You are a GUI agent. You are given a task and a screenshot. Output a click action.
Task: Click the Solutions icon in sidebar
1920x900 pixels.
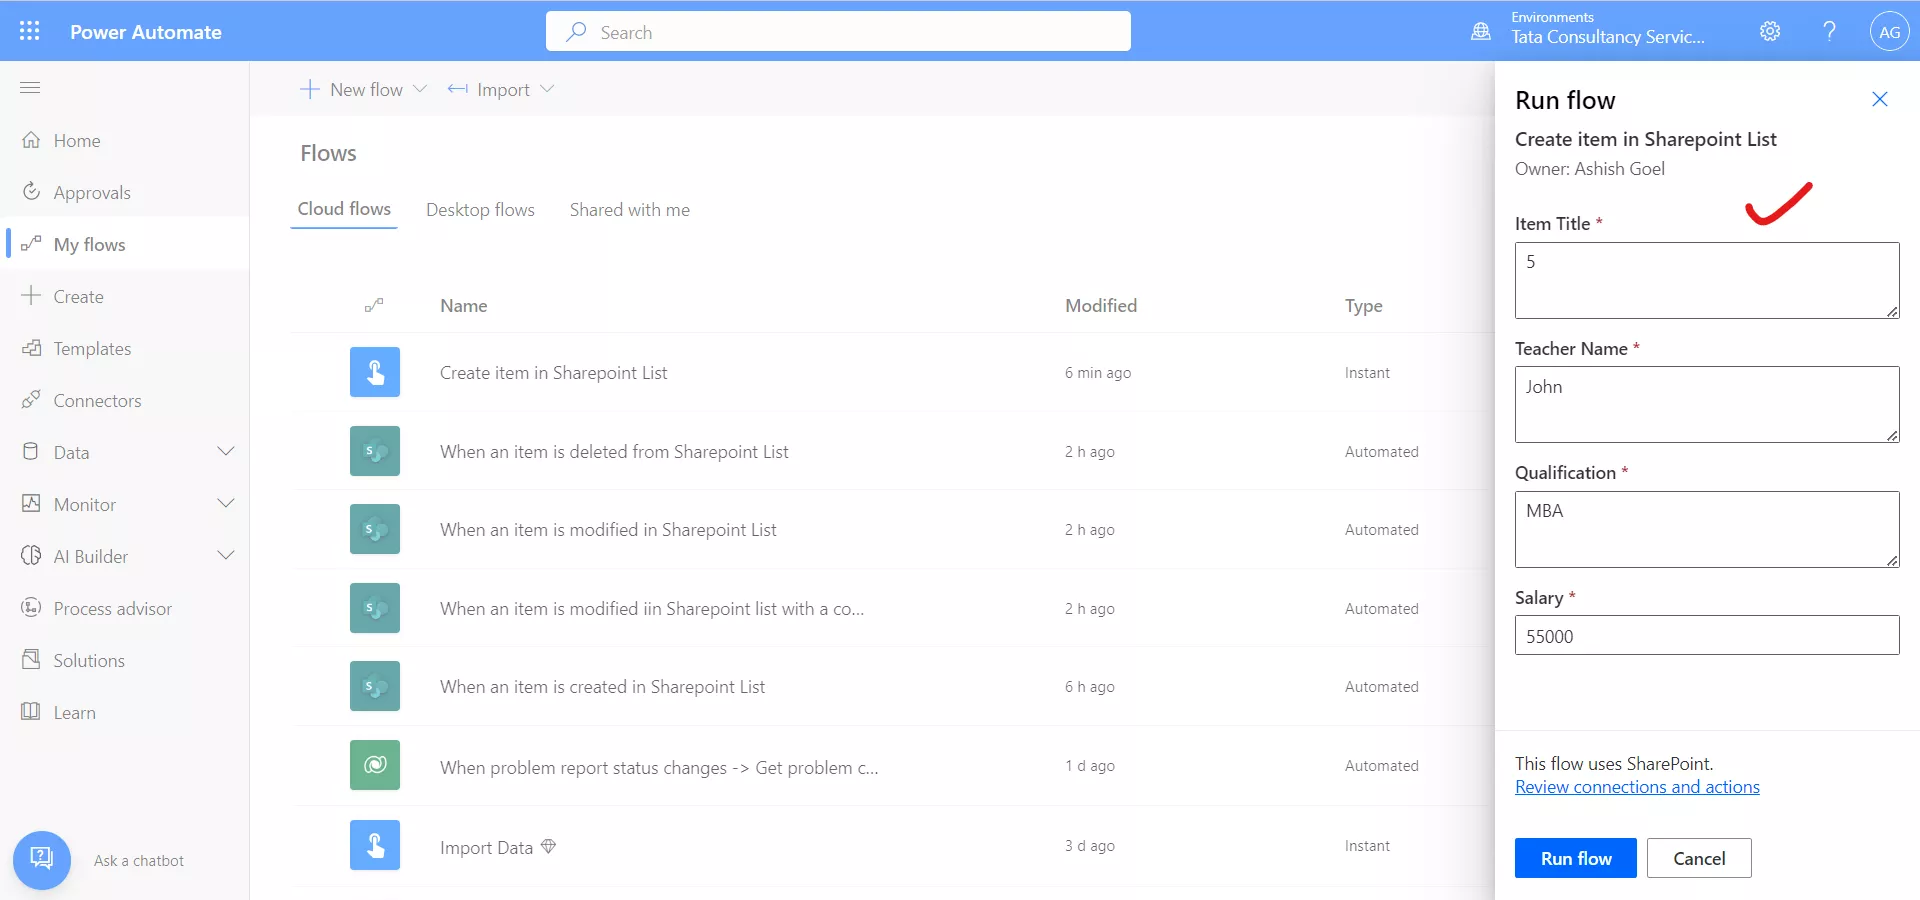click(x=32, y=659)
